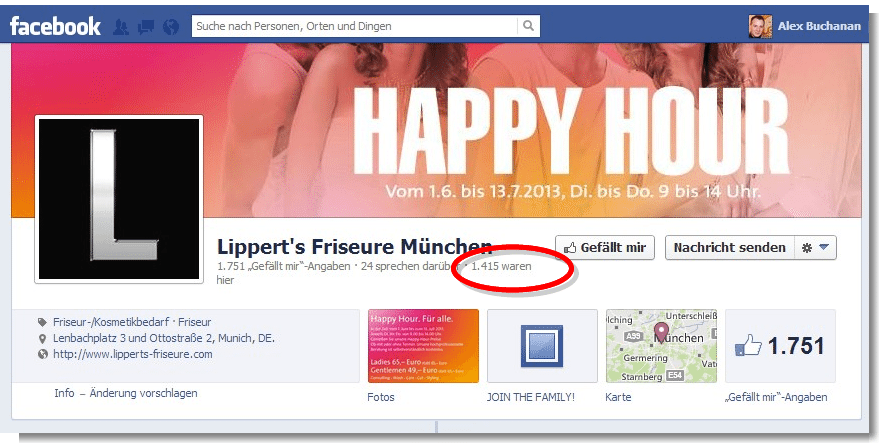Click the category tag icon
The width and height of the screenshot is (879, 443).
point(42,322)
